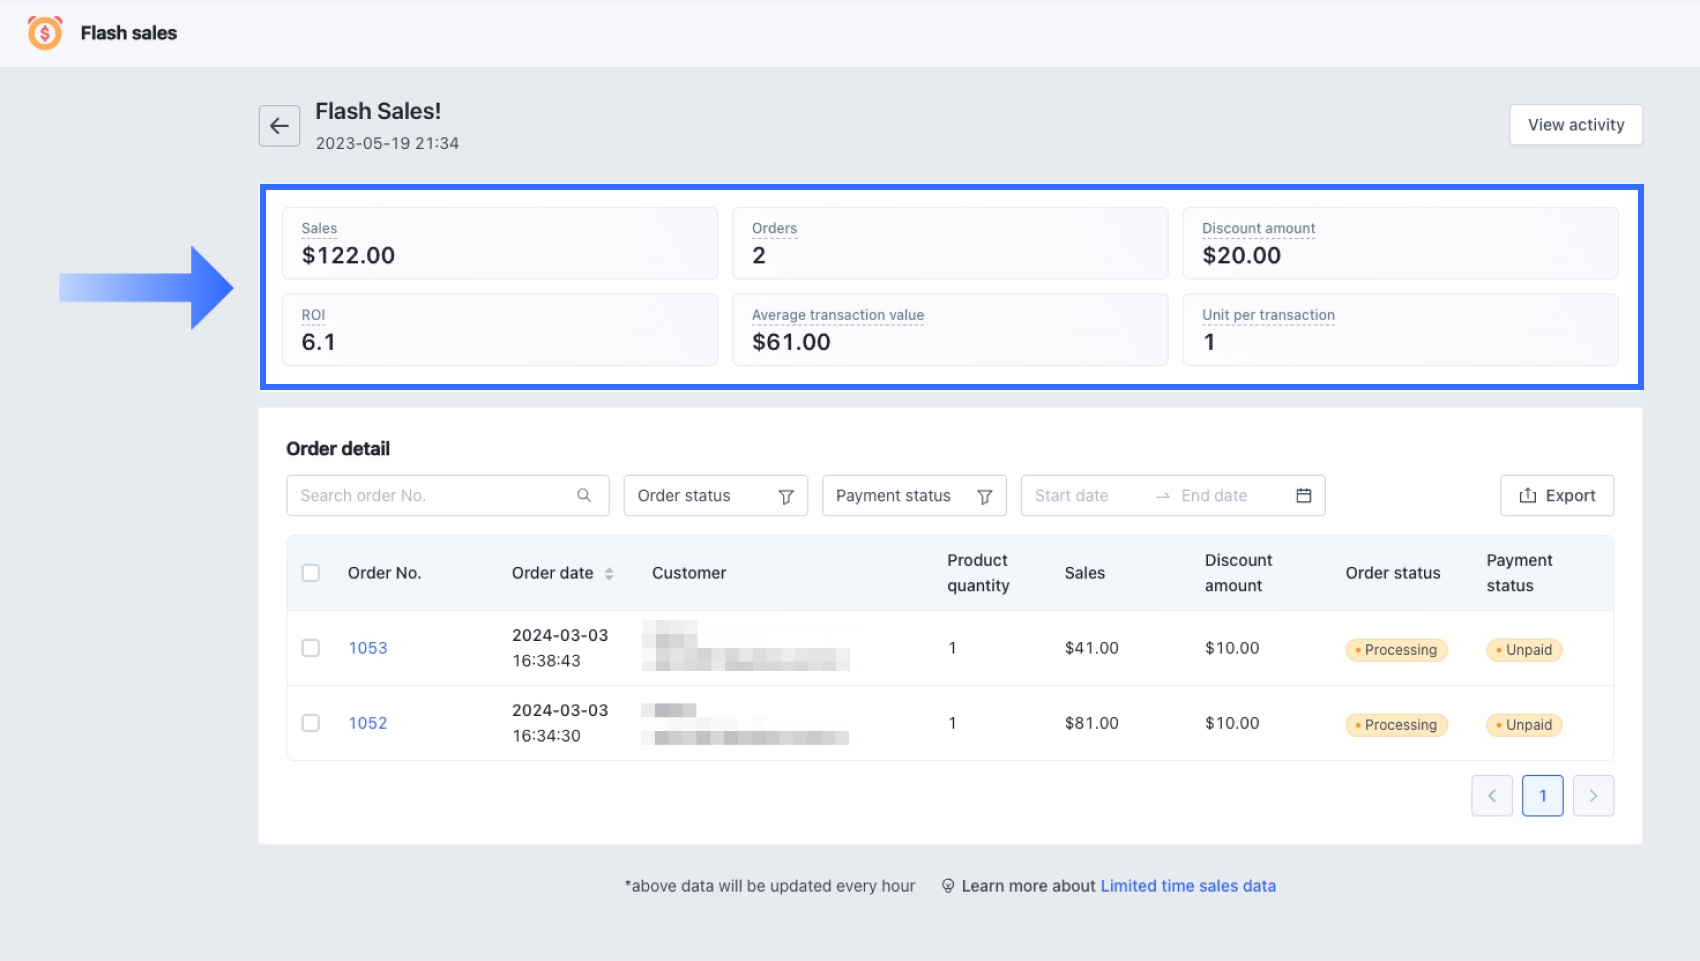
Task: Open the Order status filter dropdown
Action: coord(715,495)
